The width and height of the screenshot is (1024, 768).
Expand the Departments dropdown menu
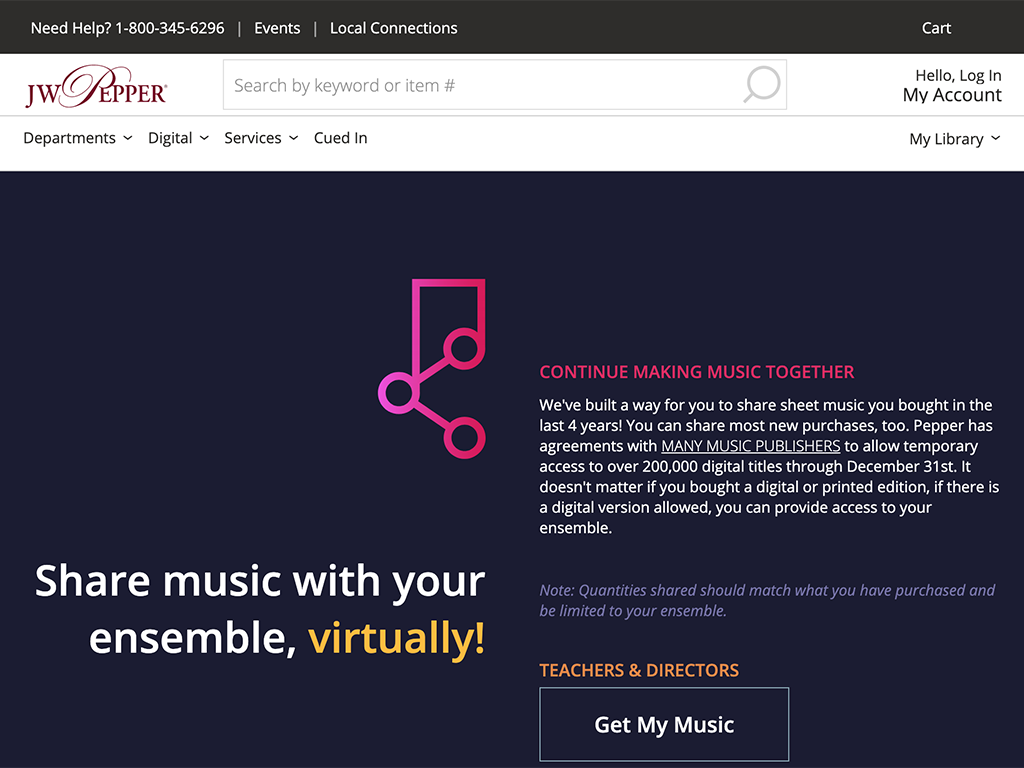point(77,138)
